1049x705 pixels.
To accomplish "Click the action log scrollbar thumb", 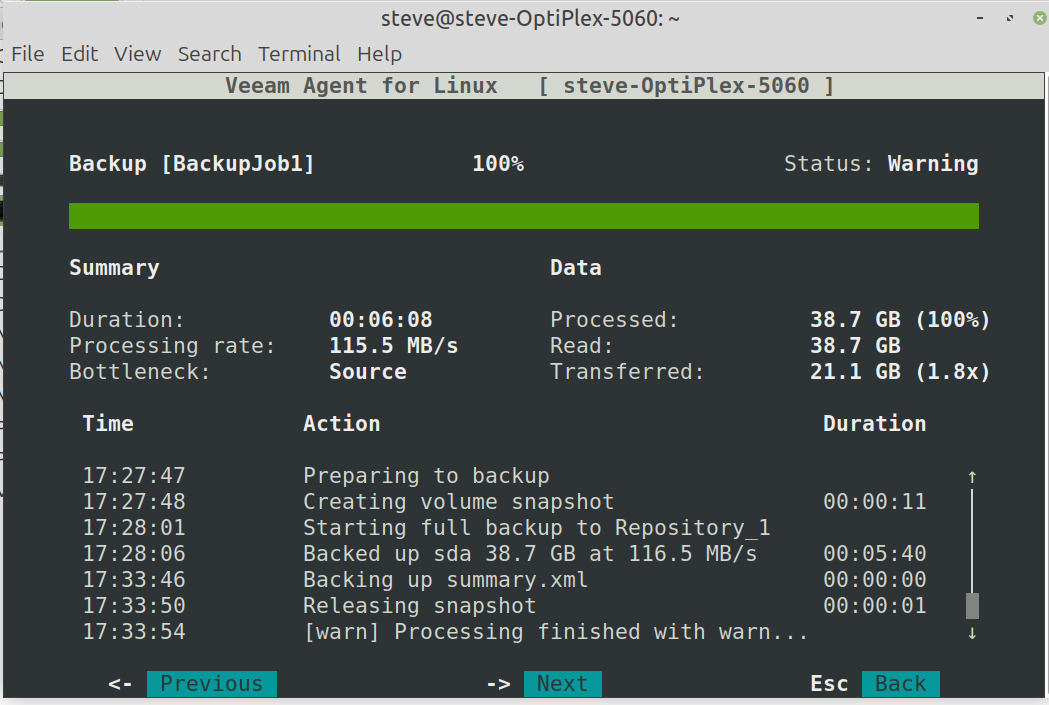I will pos(972,606).
